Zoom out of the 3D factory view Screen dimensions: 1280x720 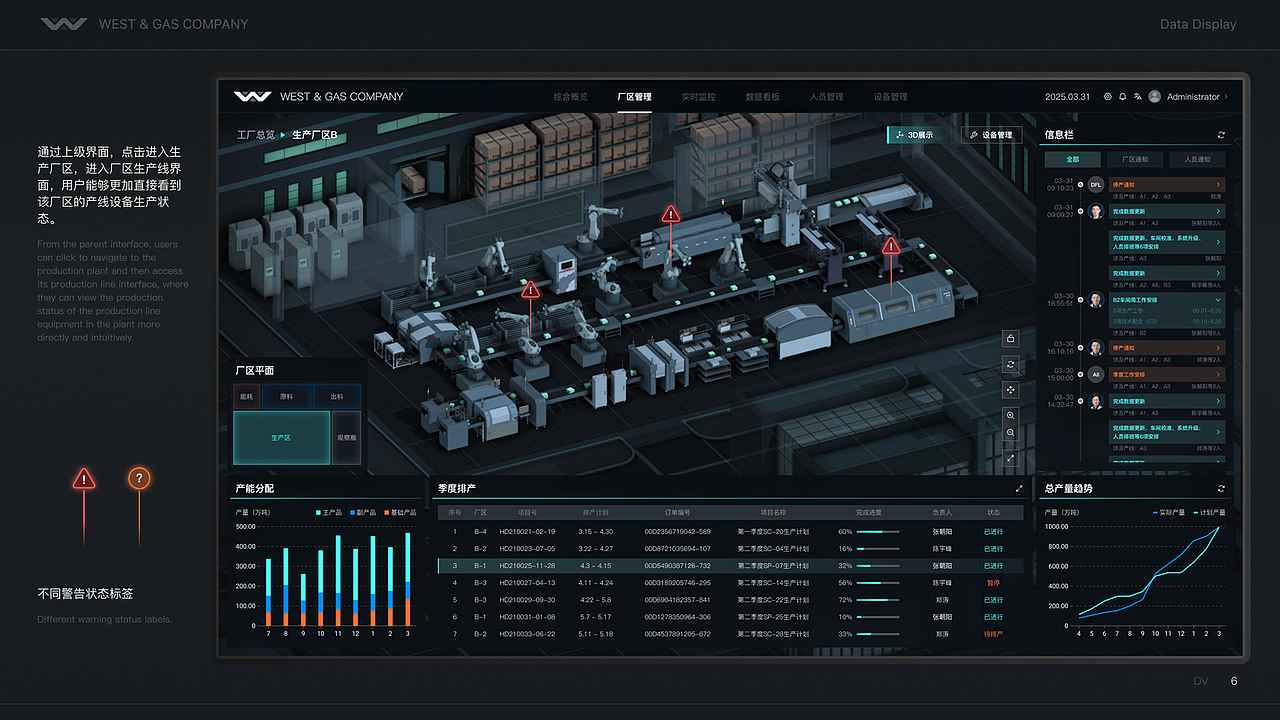(x=1011, y=433)
